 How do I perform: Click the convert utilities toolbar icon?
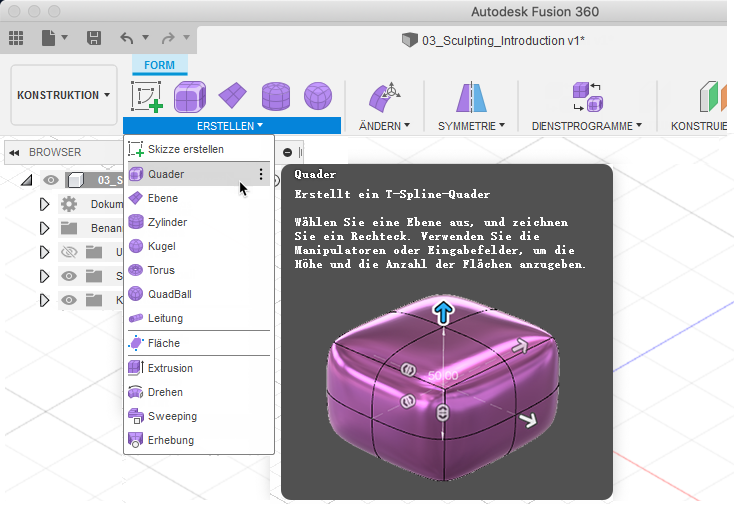(587, 97)
